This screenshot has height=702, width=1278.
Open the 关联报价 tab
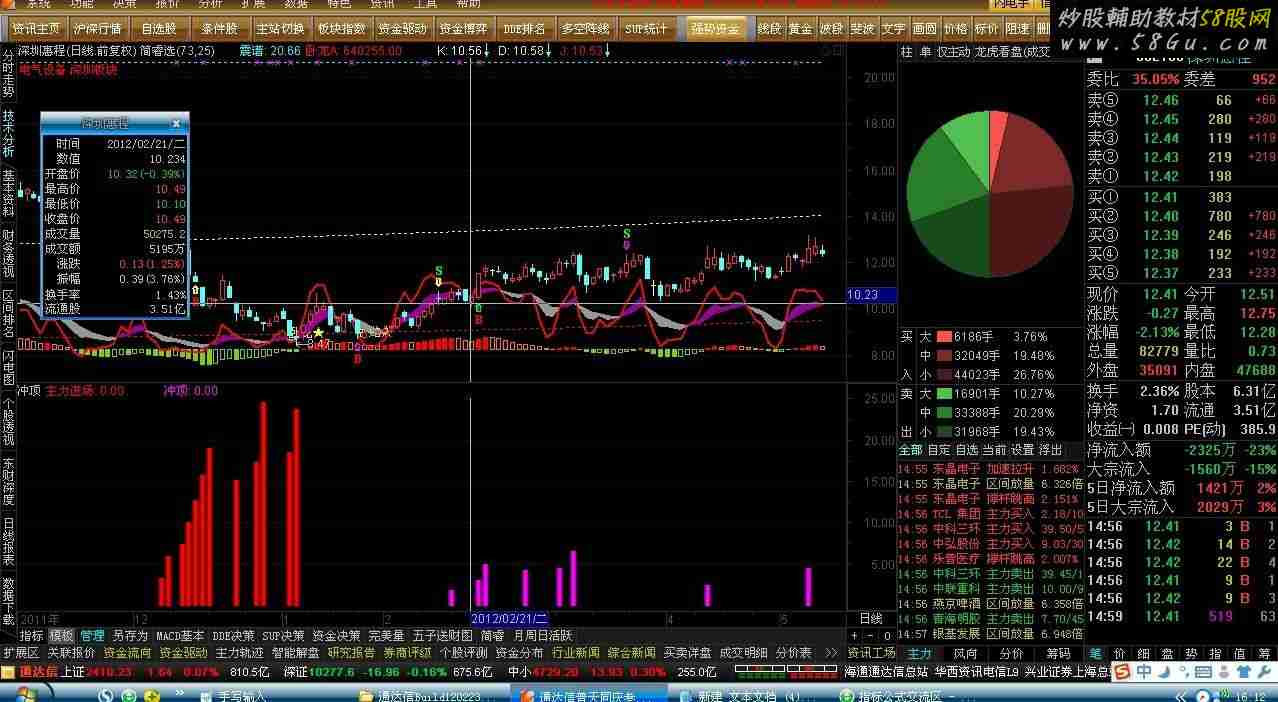[72, 653]
